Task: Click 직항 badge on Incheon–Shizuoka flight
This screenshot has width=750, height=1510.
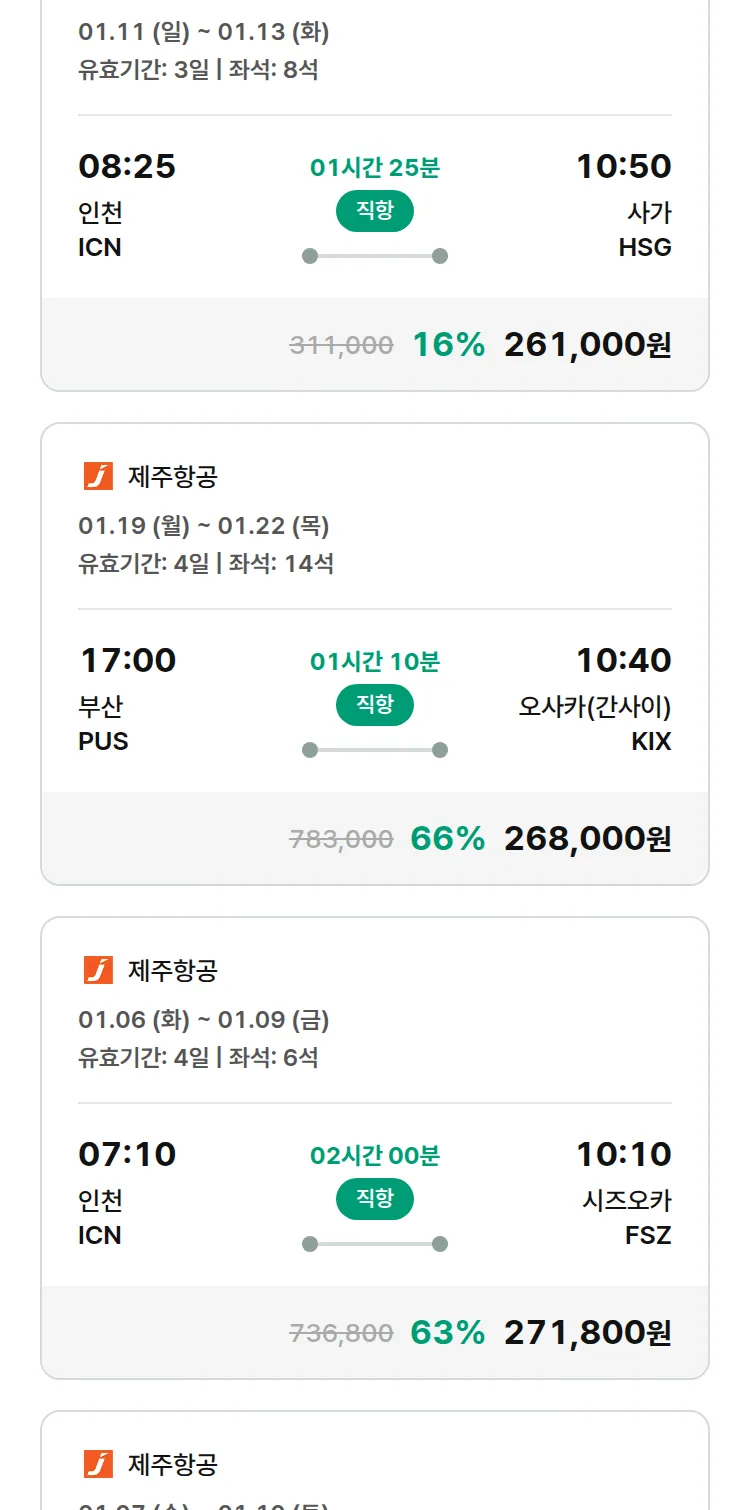Action: point(374,1199)
